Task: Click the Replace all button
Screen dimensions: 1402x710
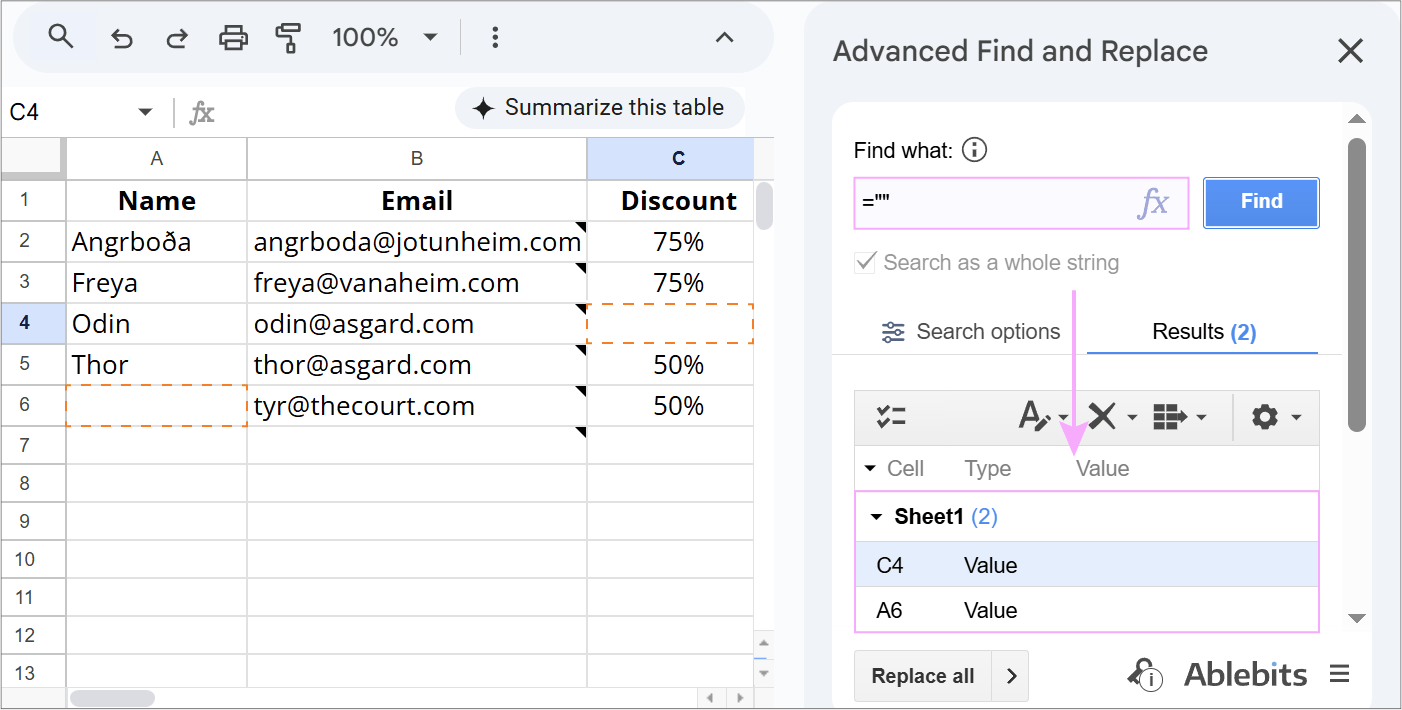Action: click(x=922, y=676)
